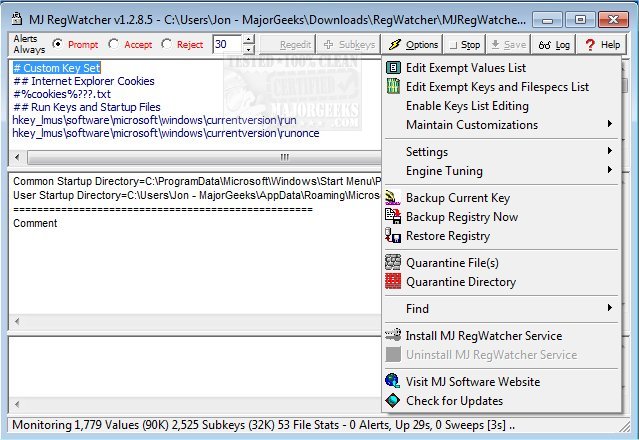Expand the Maintain Customizations submenu

click(502, 125)
